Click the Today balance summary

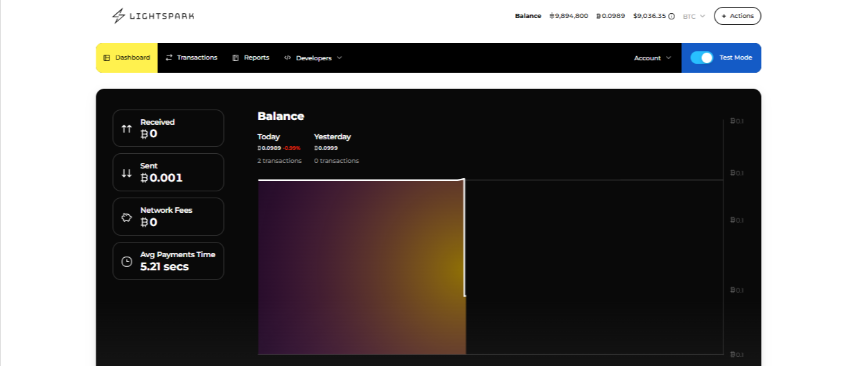coord(279,148)
